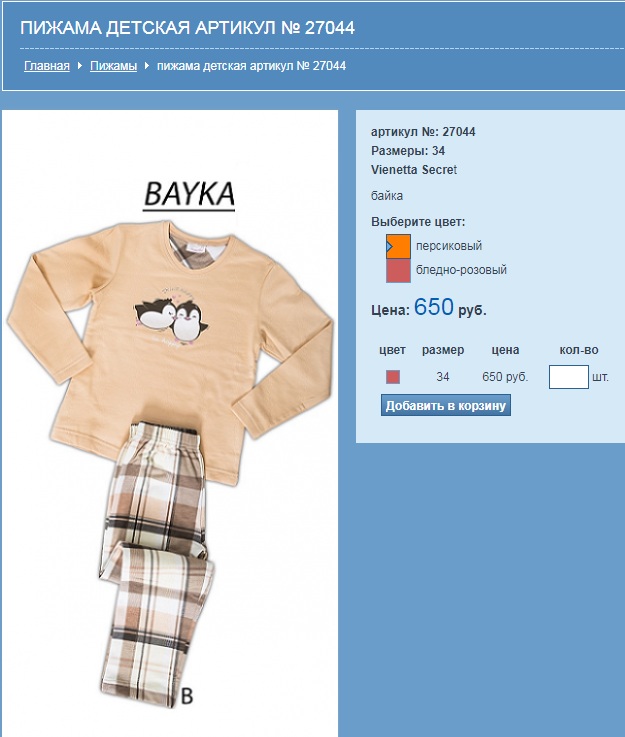Click the бледно-розовый color label

point(461,270)
